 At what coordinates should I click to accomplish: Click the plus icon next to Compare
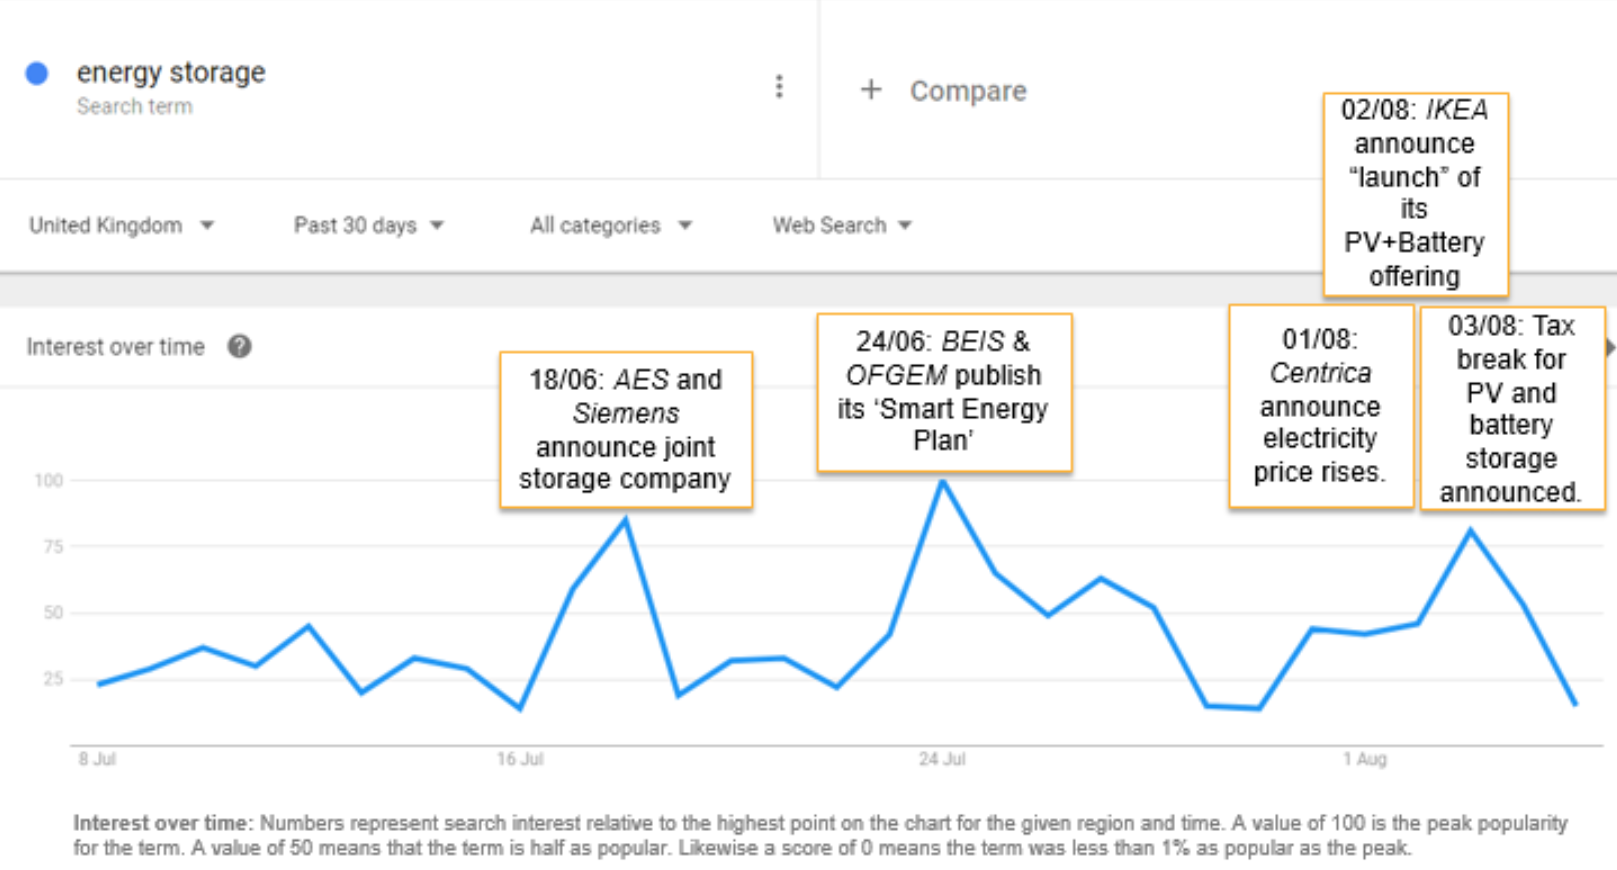[x=871, y=90]
